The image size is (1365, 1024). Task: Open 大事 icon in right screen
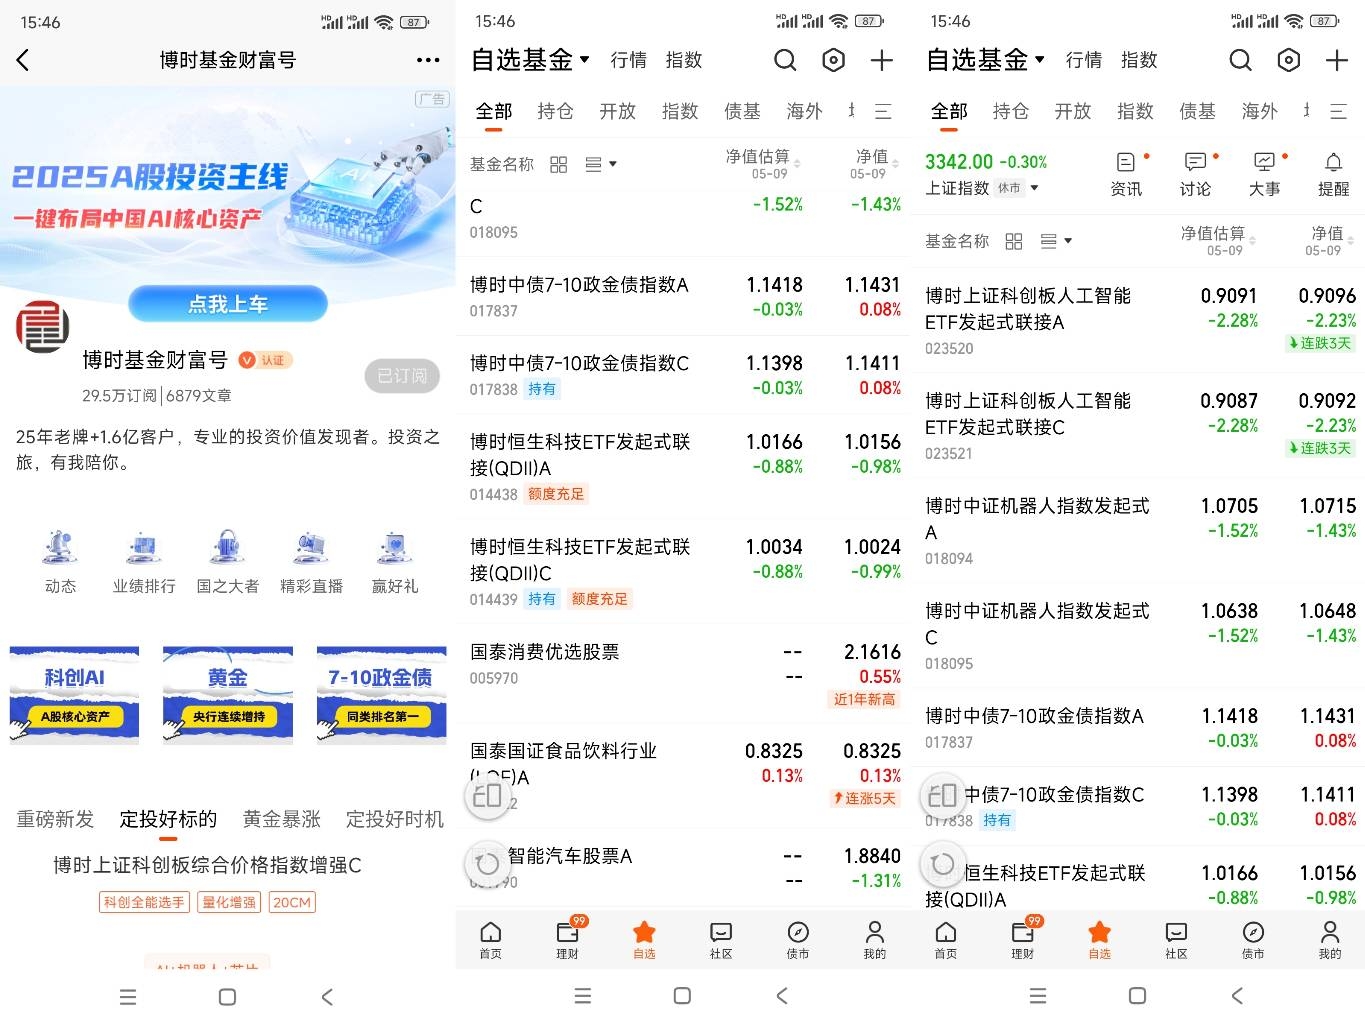[x=1265, y=174]
